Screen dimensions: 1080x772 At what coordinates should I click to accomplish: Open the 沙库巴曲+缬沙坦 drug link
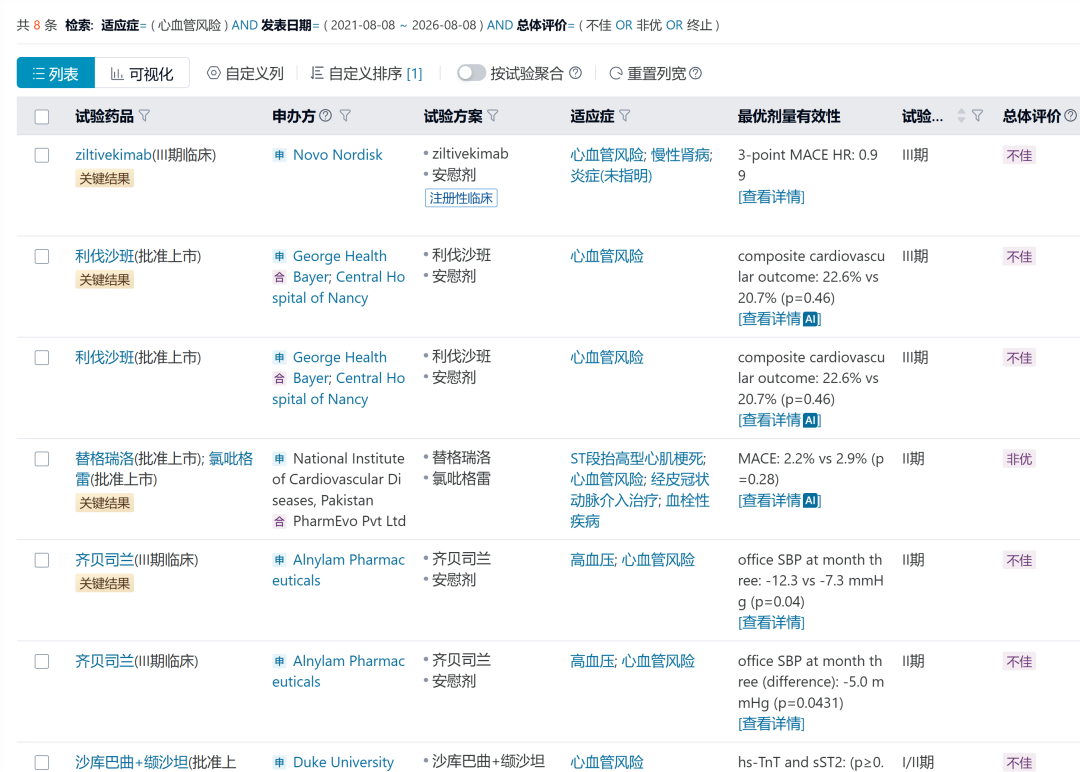[x=131, y=762]
